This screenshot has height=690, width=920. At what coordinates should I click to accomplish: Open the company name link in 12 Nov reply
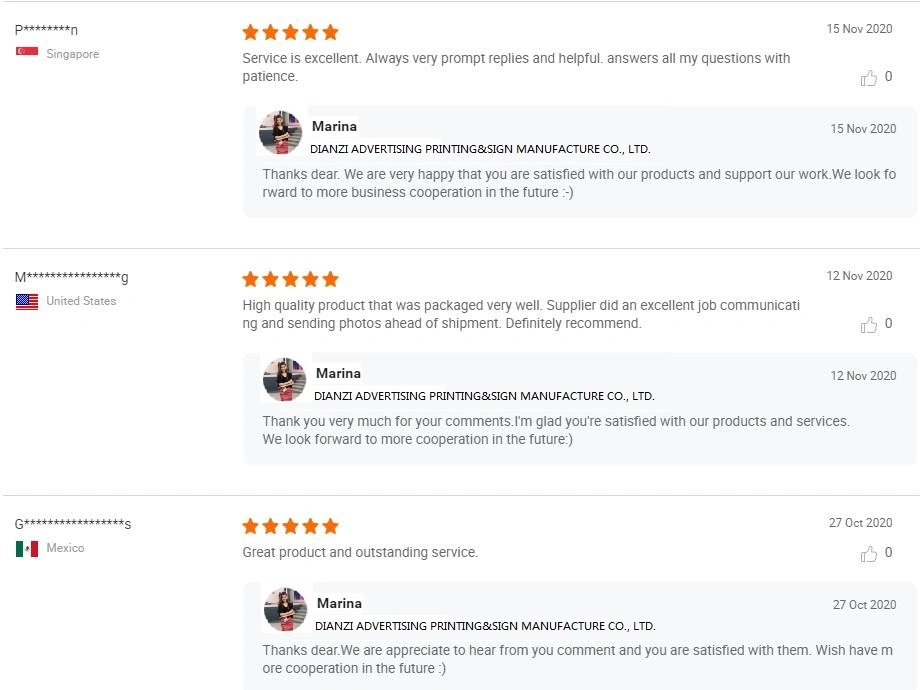click(484, 396)
